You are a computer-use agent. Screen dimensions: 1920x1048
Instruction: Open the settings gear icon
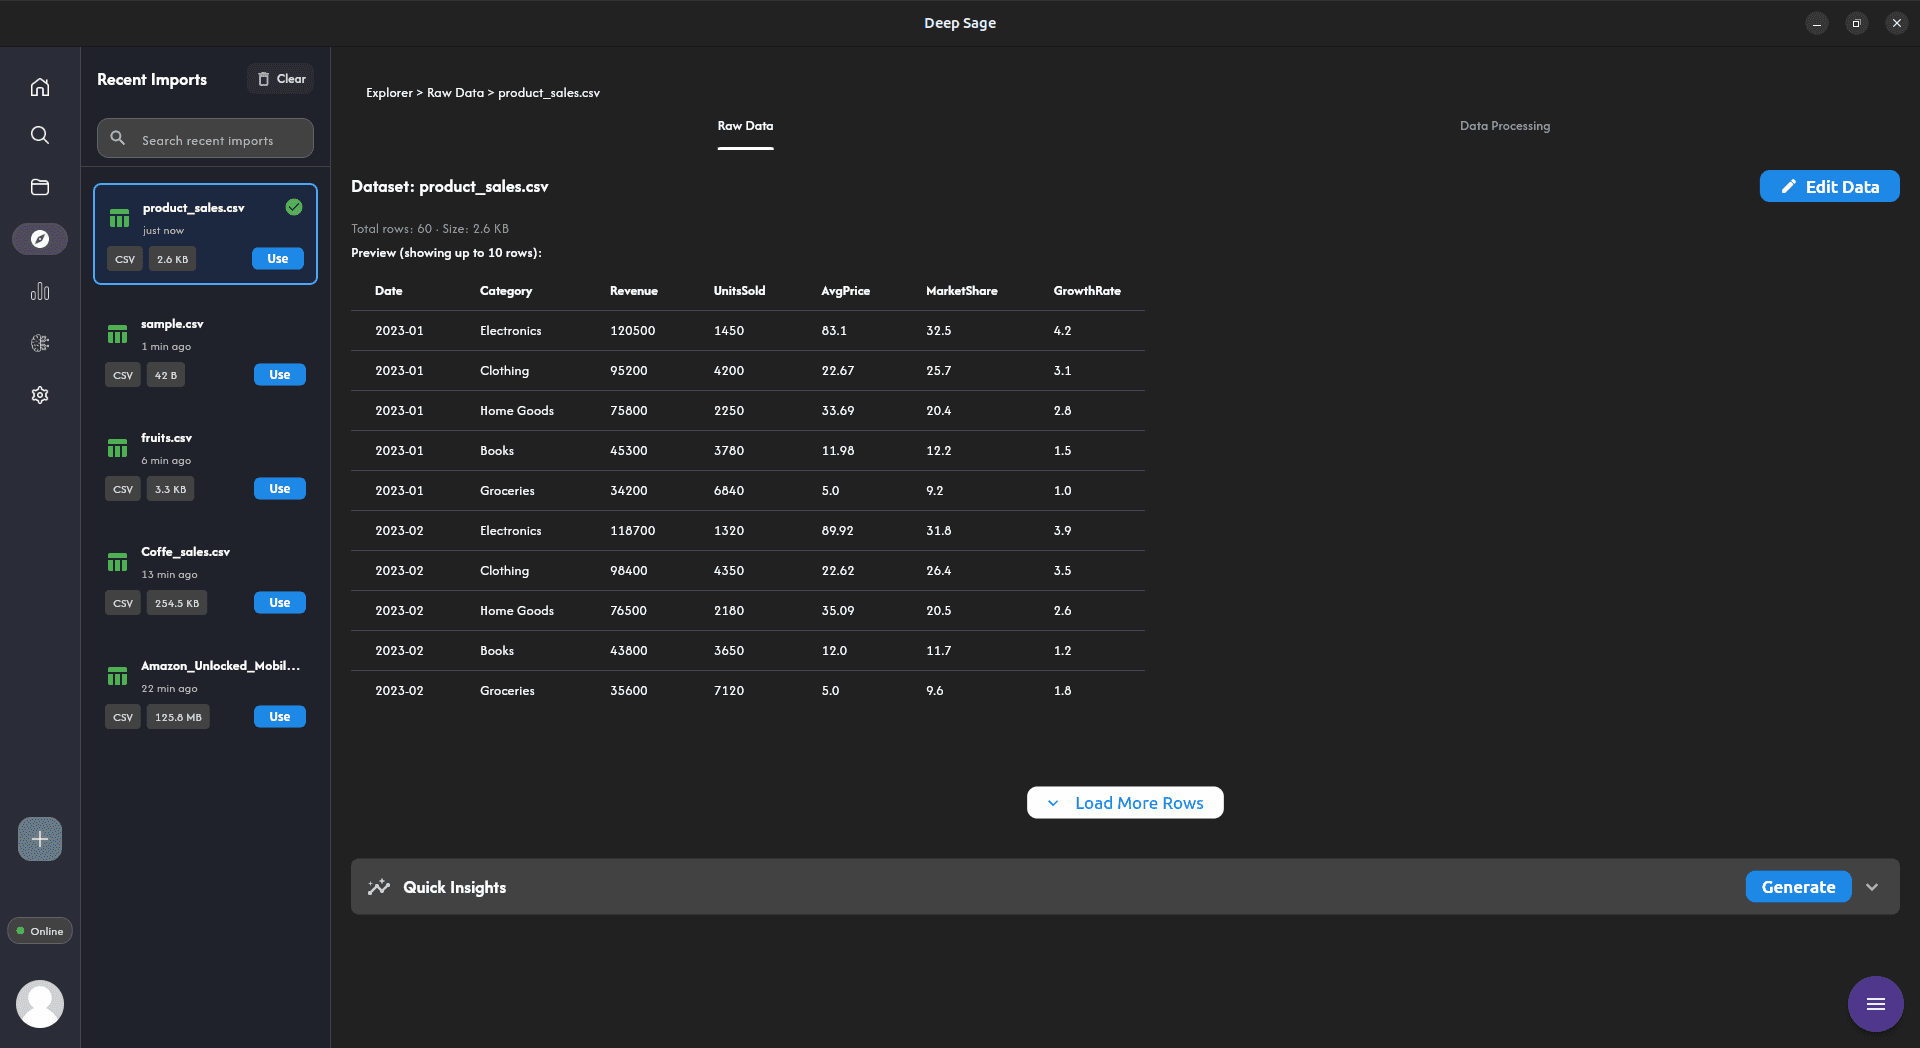pyautogui.click(x=40, y=395)
